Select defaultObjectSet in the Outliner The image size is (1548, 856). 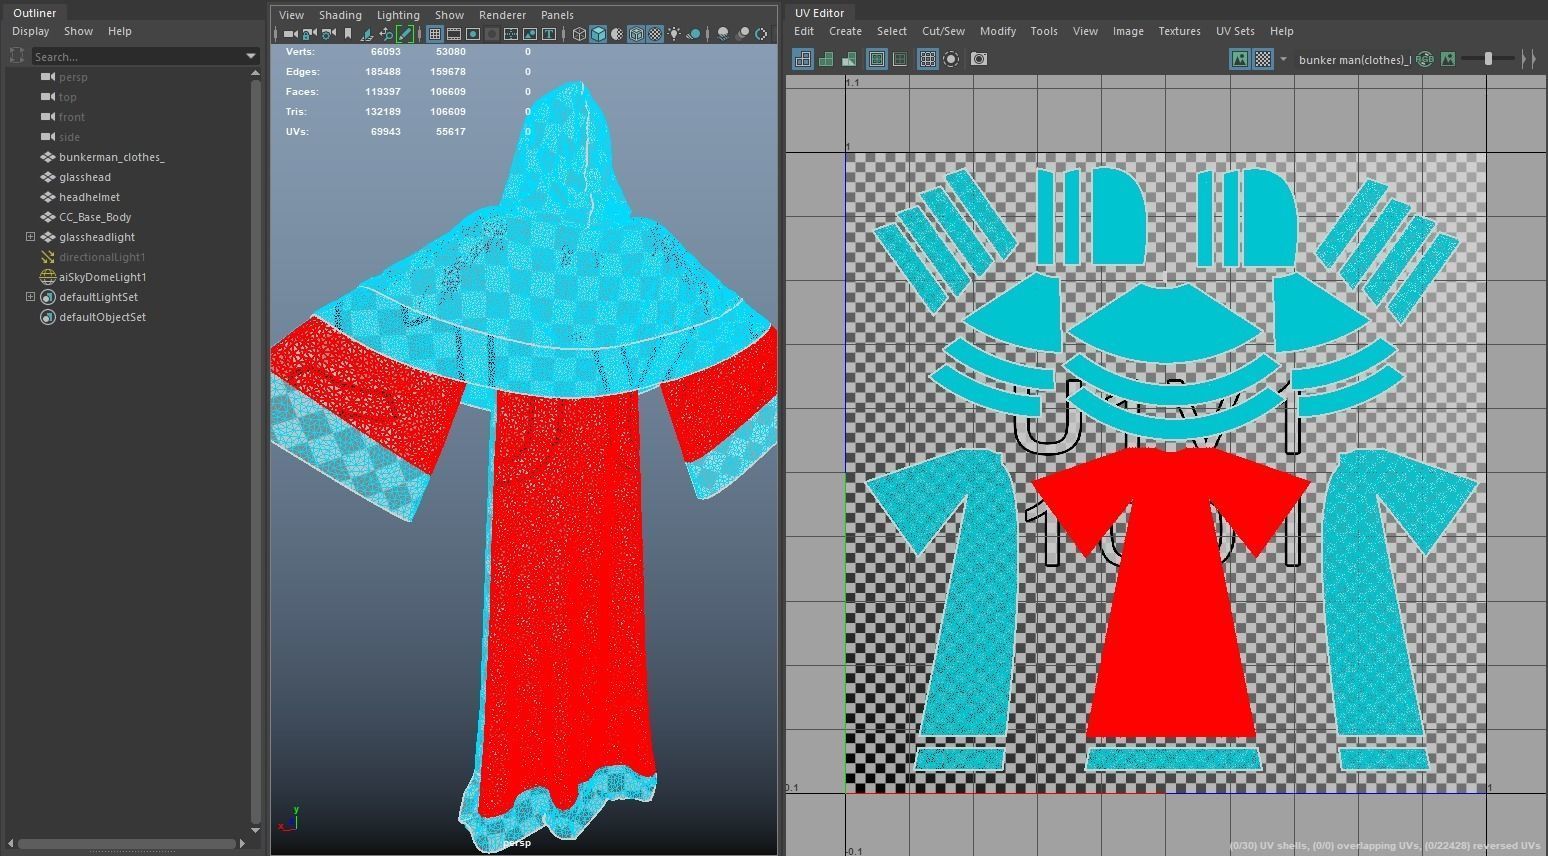click(x=102, y=317)
